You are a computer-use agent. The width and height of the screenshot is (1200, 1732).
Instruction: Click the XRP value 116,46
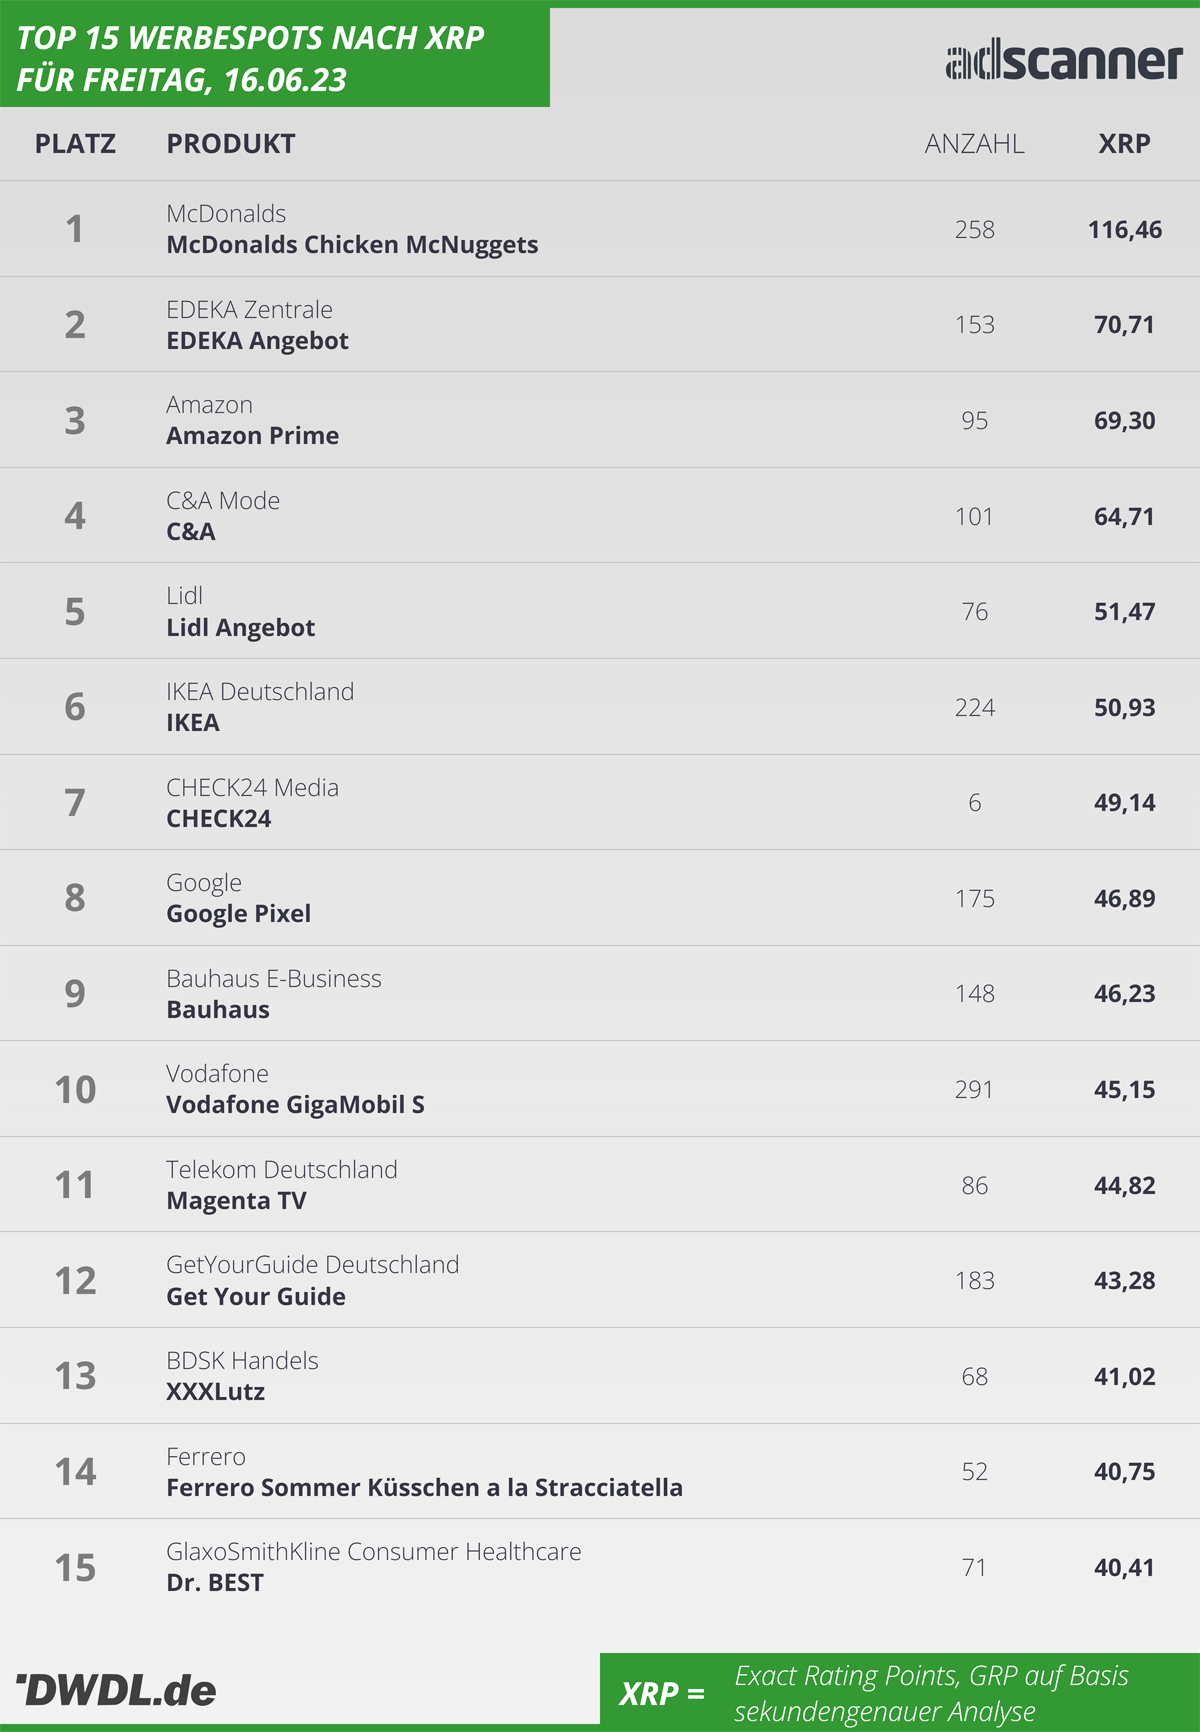(x=1124, y=230)
